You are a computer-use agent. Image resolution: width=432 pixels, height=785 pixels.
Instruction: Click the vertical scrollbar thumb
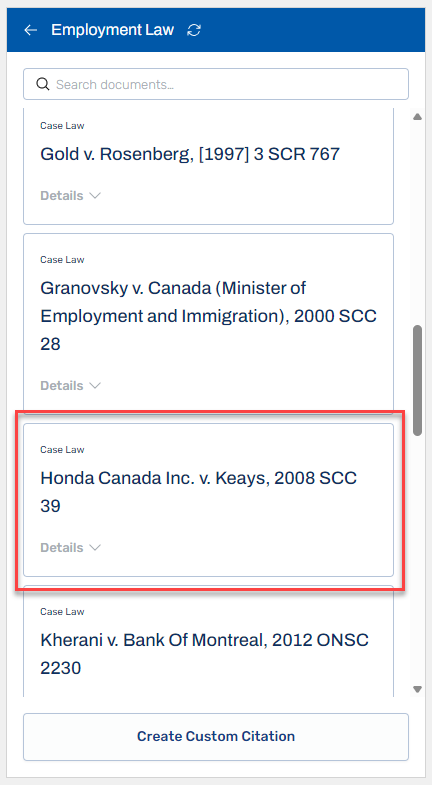(x=417, y=380)
